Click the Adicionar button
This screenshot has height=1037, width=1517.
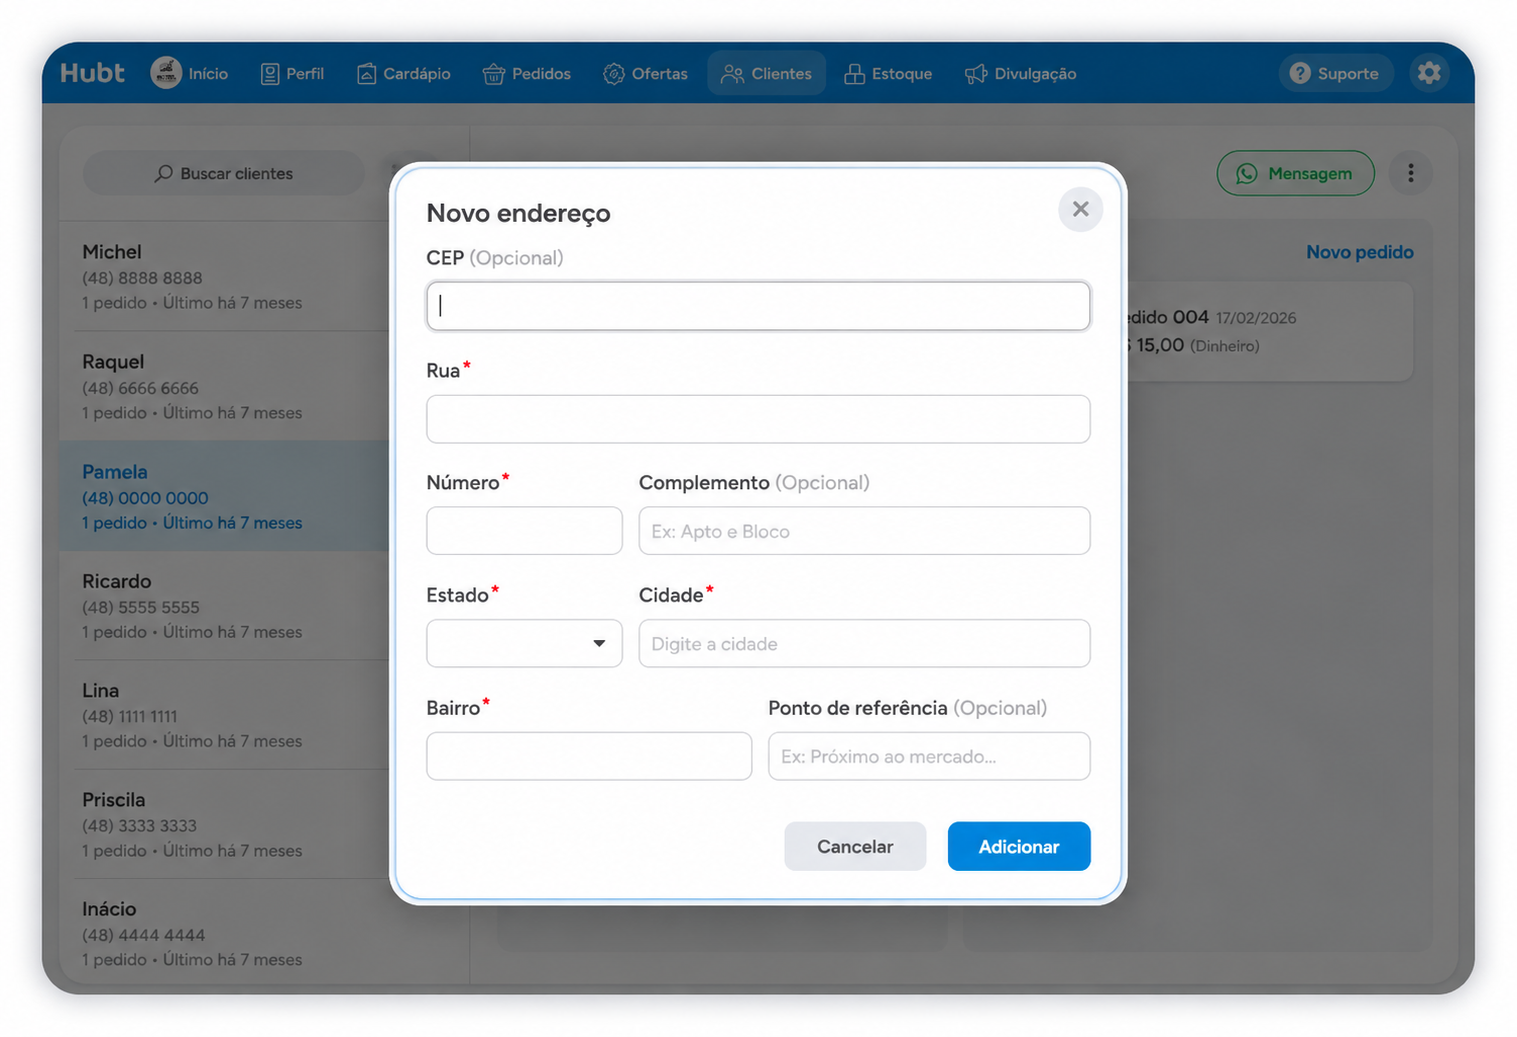coord(1019,846)
